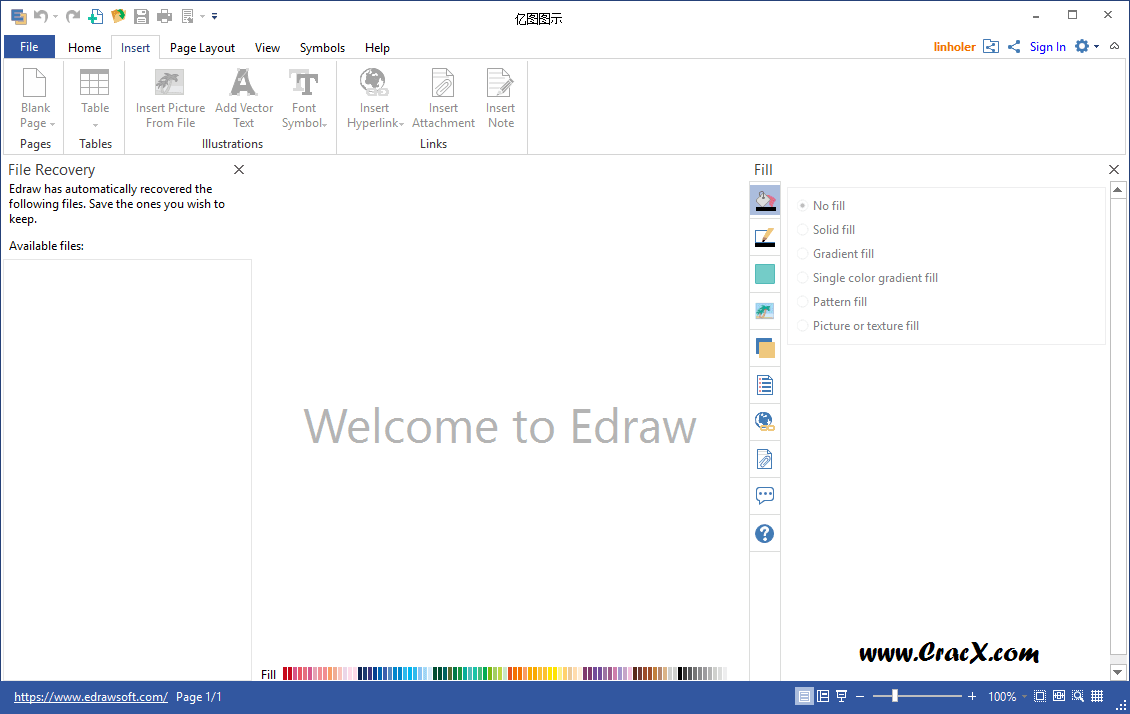Click Insert Note in the ribbon

[x=500, y=98]
